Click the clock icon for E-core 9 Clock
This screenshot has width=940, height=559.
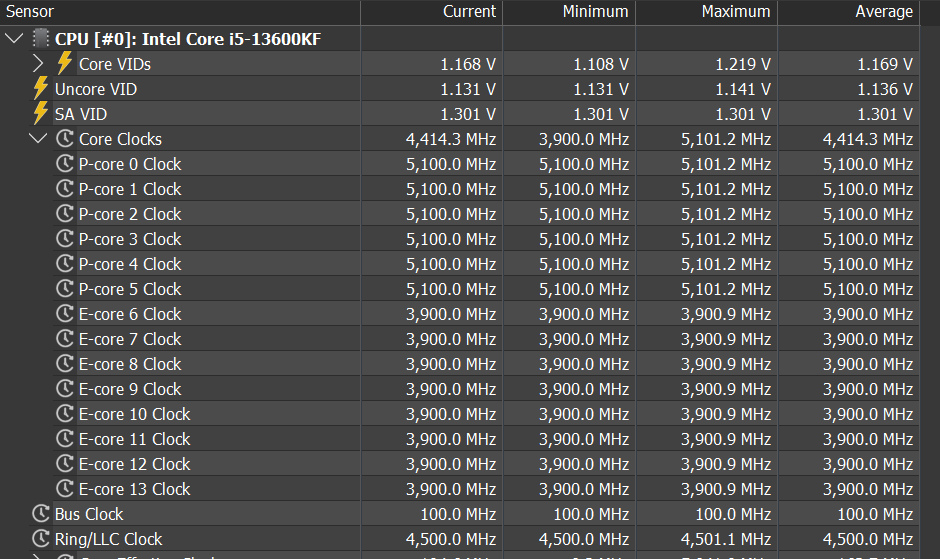coord(65,389)
